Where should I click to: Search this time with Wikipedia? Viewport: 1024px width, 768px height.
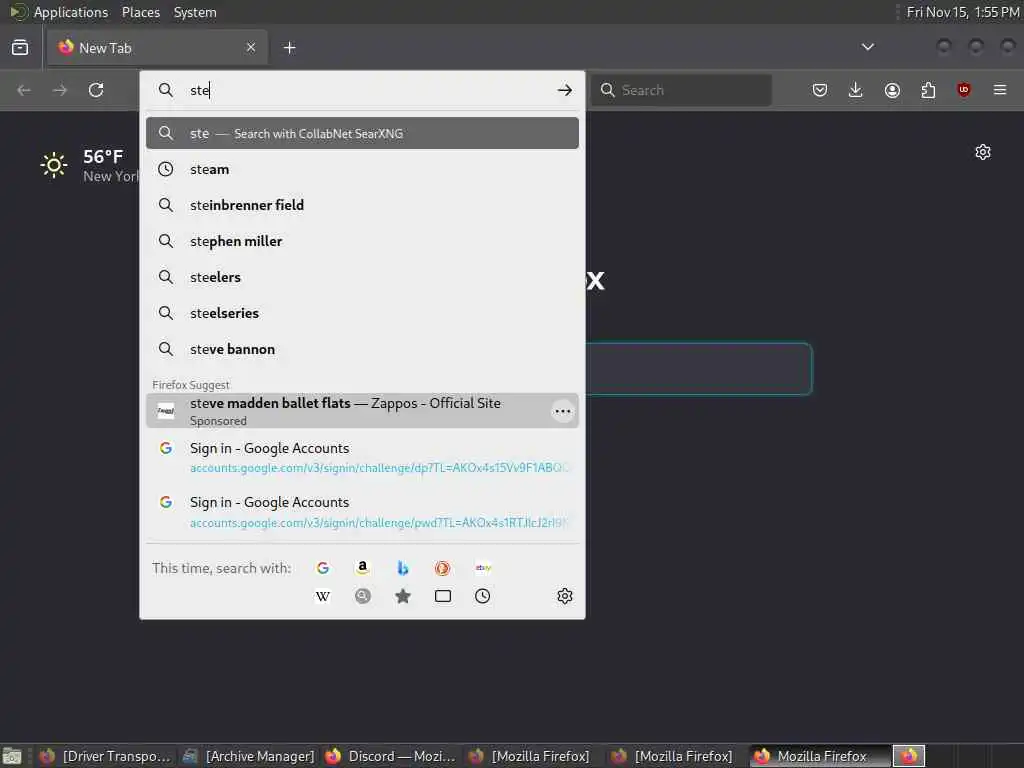point(323,596)
